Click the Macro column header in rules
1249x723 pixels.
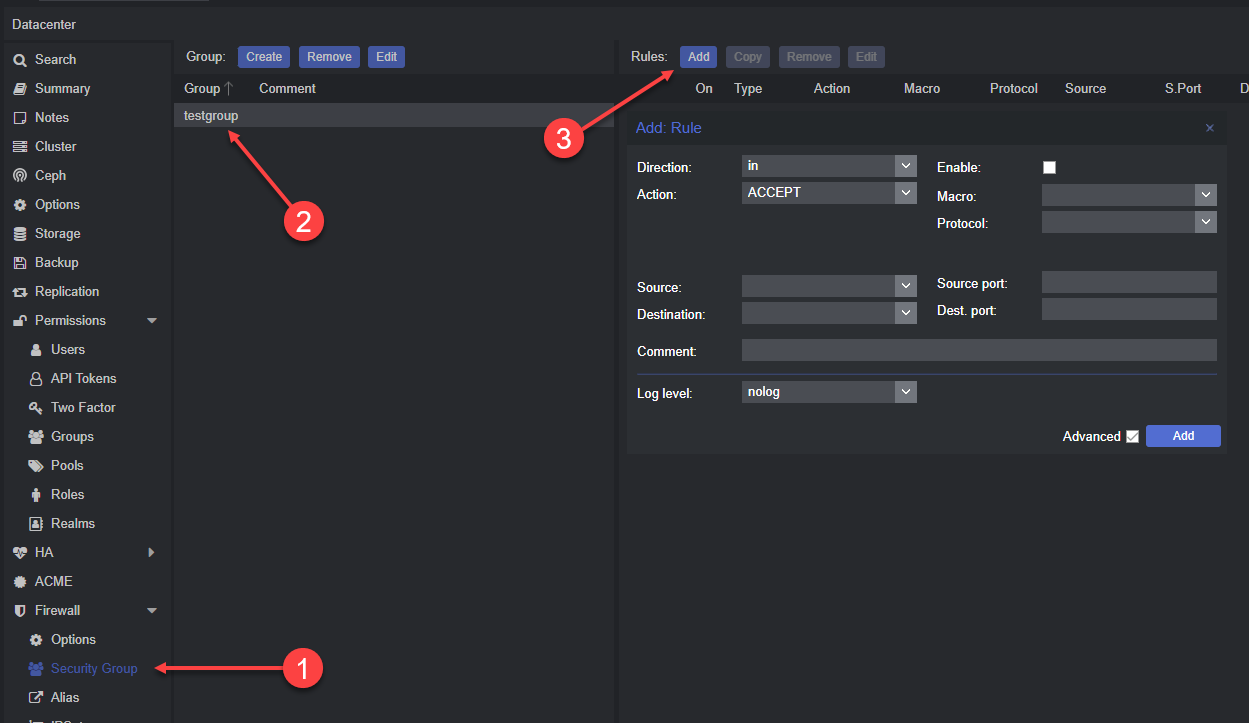pos(922,89)
